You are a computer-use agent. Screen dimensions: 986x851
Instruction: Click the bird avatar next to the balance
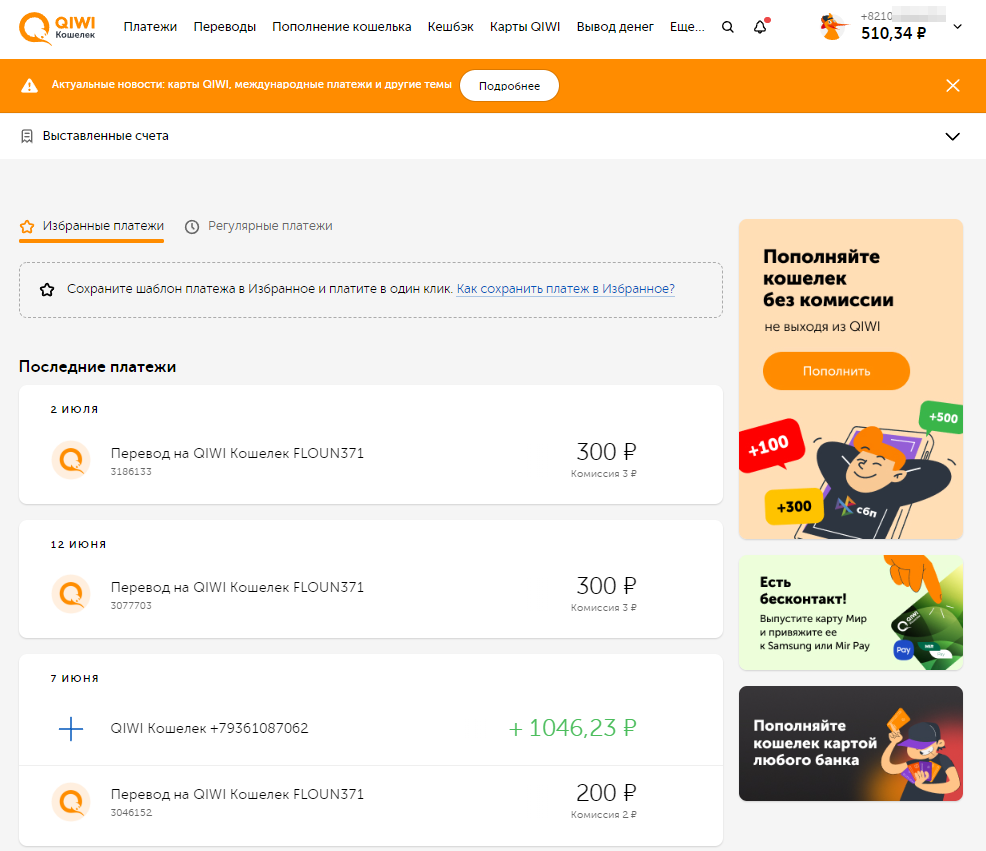click(833, 27)
